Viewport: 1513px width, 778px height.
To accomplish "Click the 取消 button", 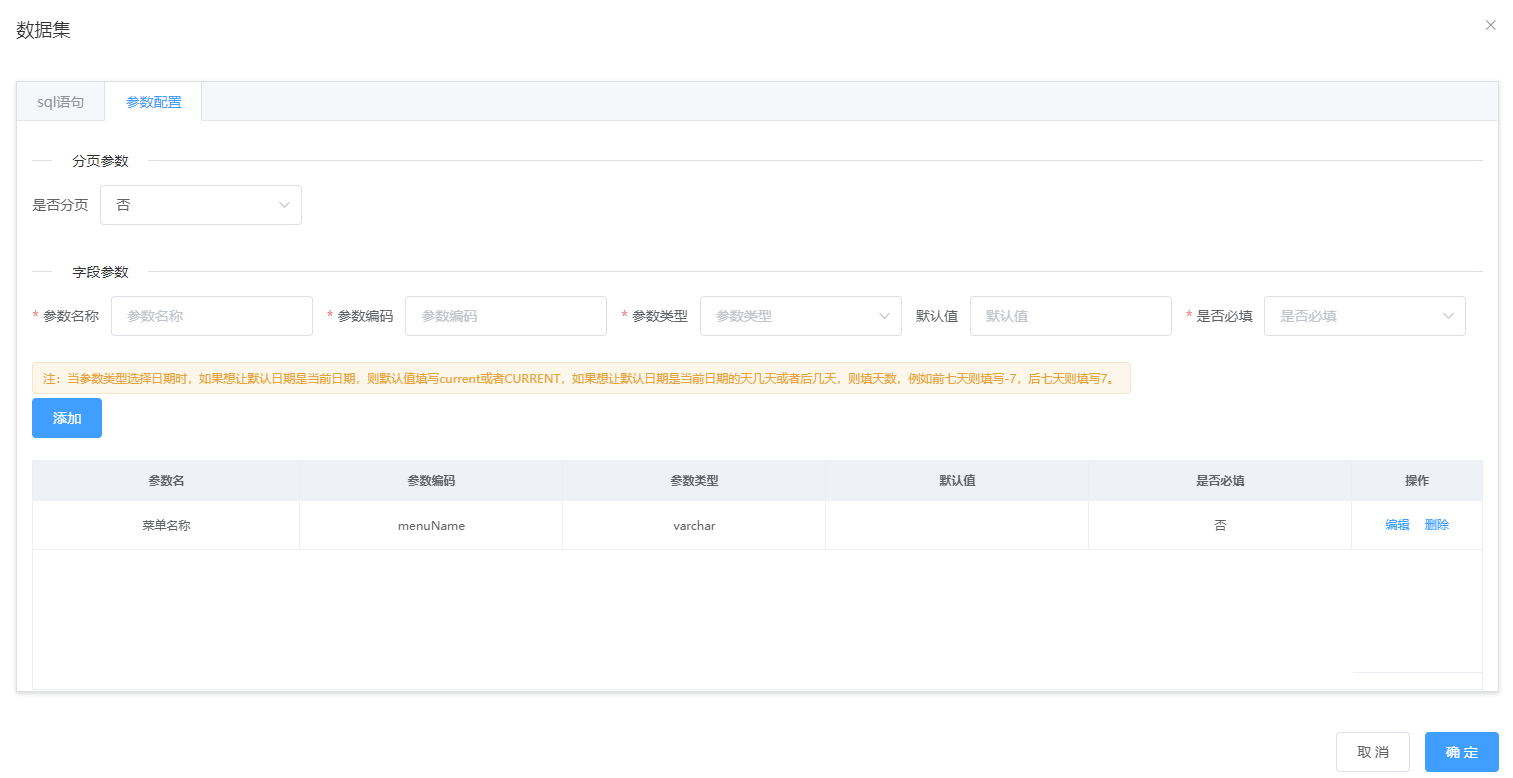I will pos(1372,751).
